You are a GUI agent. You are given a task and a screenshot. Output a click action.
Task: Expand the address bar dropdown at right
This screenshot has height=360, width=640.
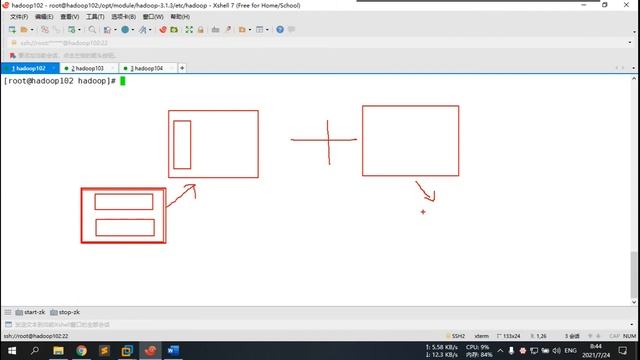(x=630, y=43)
